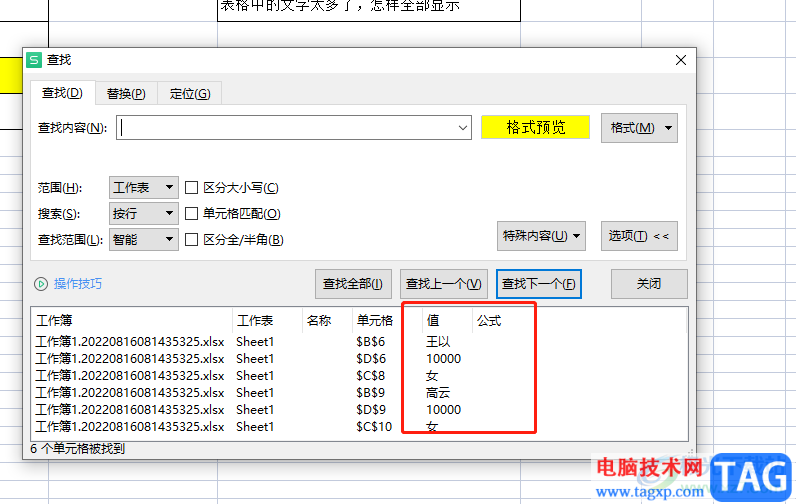Click the 查找上一个(V) button
This screenshot has width=796, height=504.
[444, 284]
